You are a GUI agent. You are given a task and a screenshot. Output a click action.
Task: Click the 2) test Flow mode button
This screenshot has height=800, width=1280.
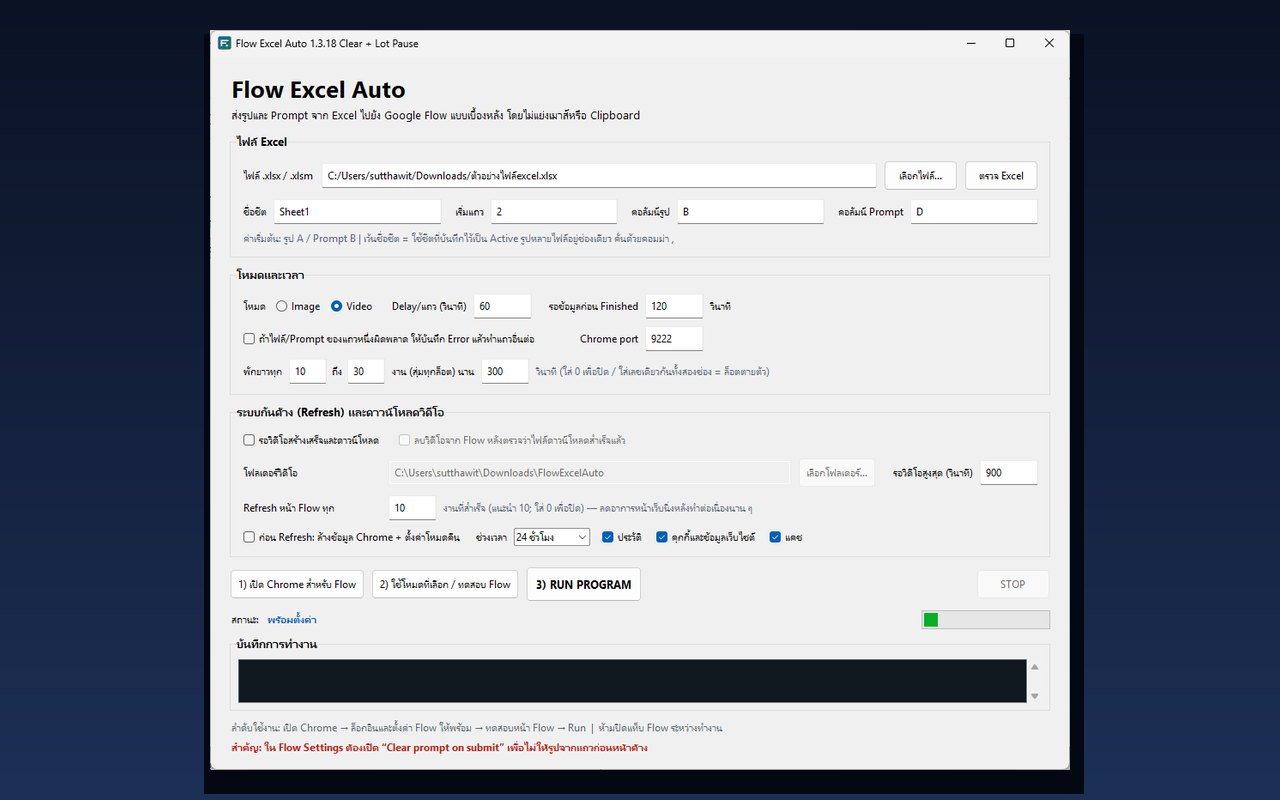(x=445, y=584)
